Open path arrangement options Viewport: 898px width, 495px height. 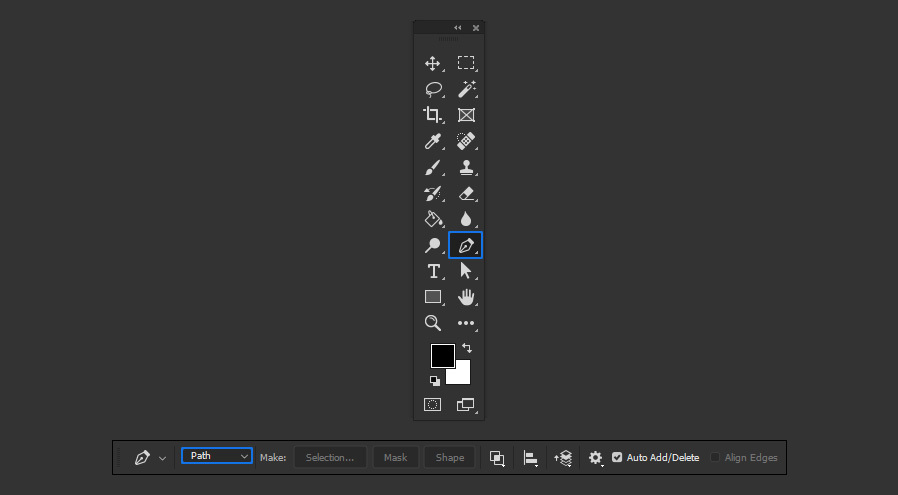pos(564,458)
